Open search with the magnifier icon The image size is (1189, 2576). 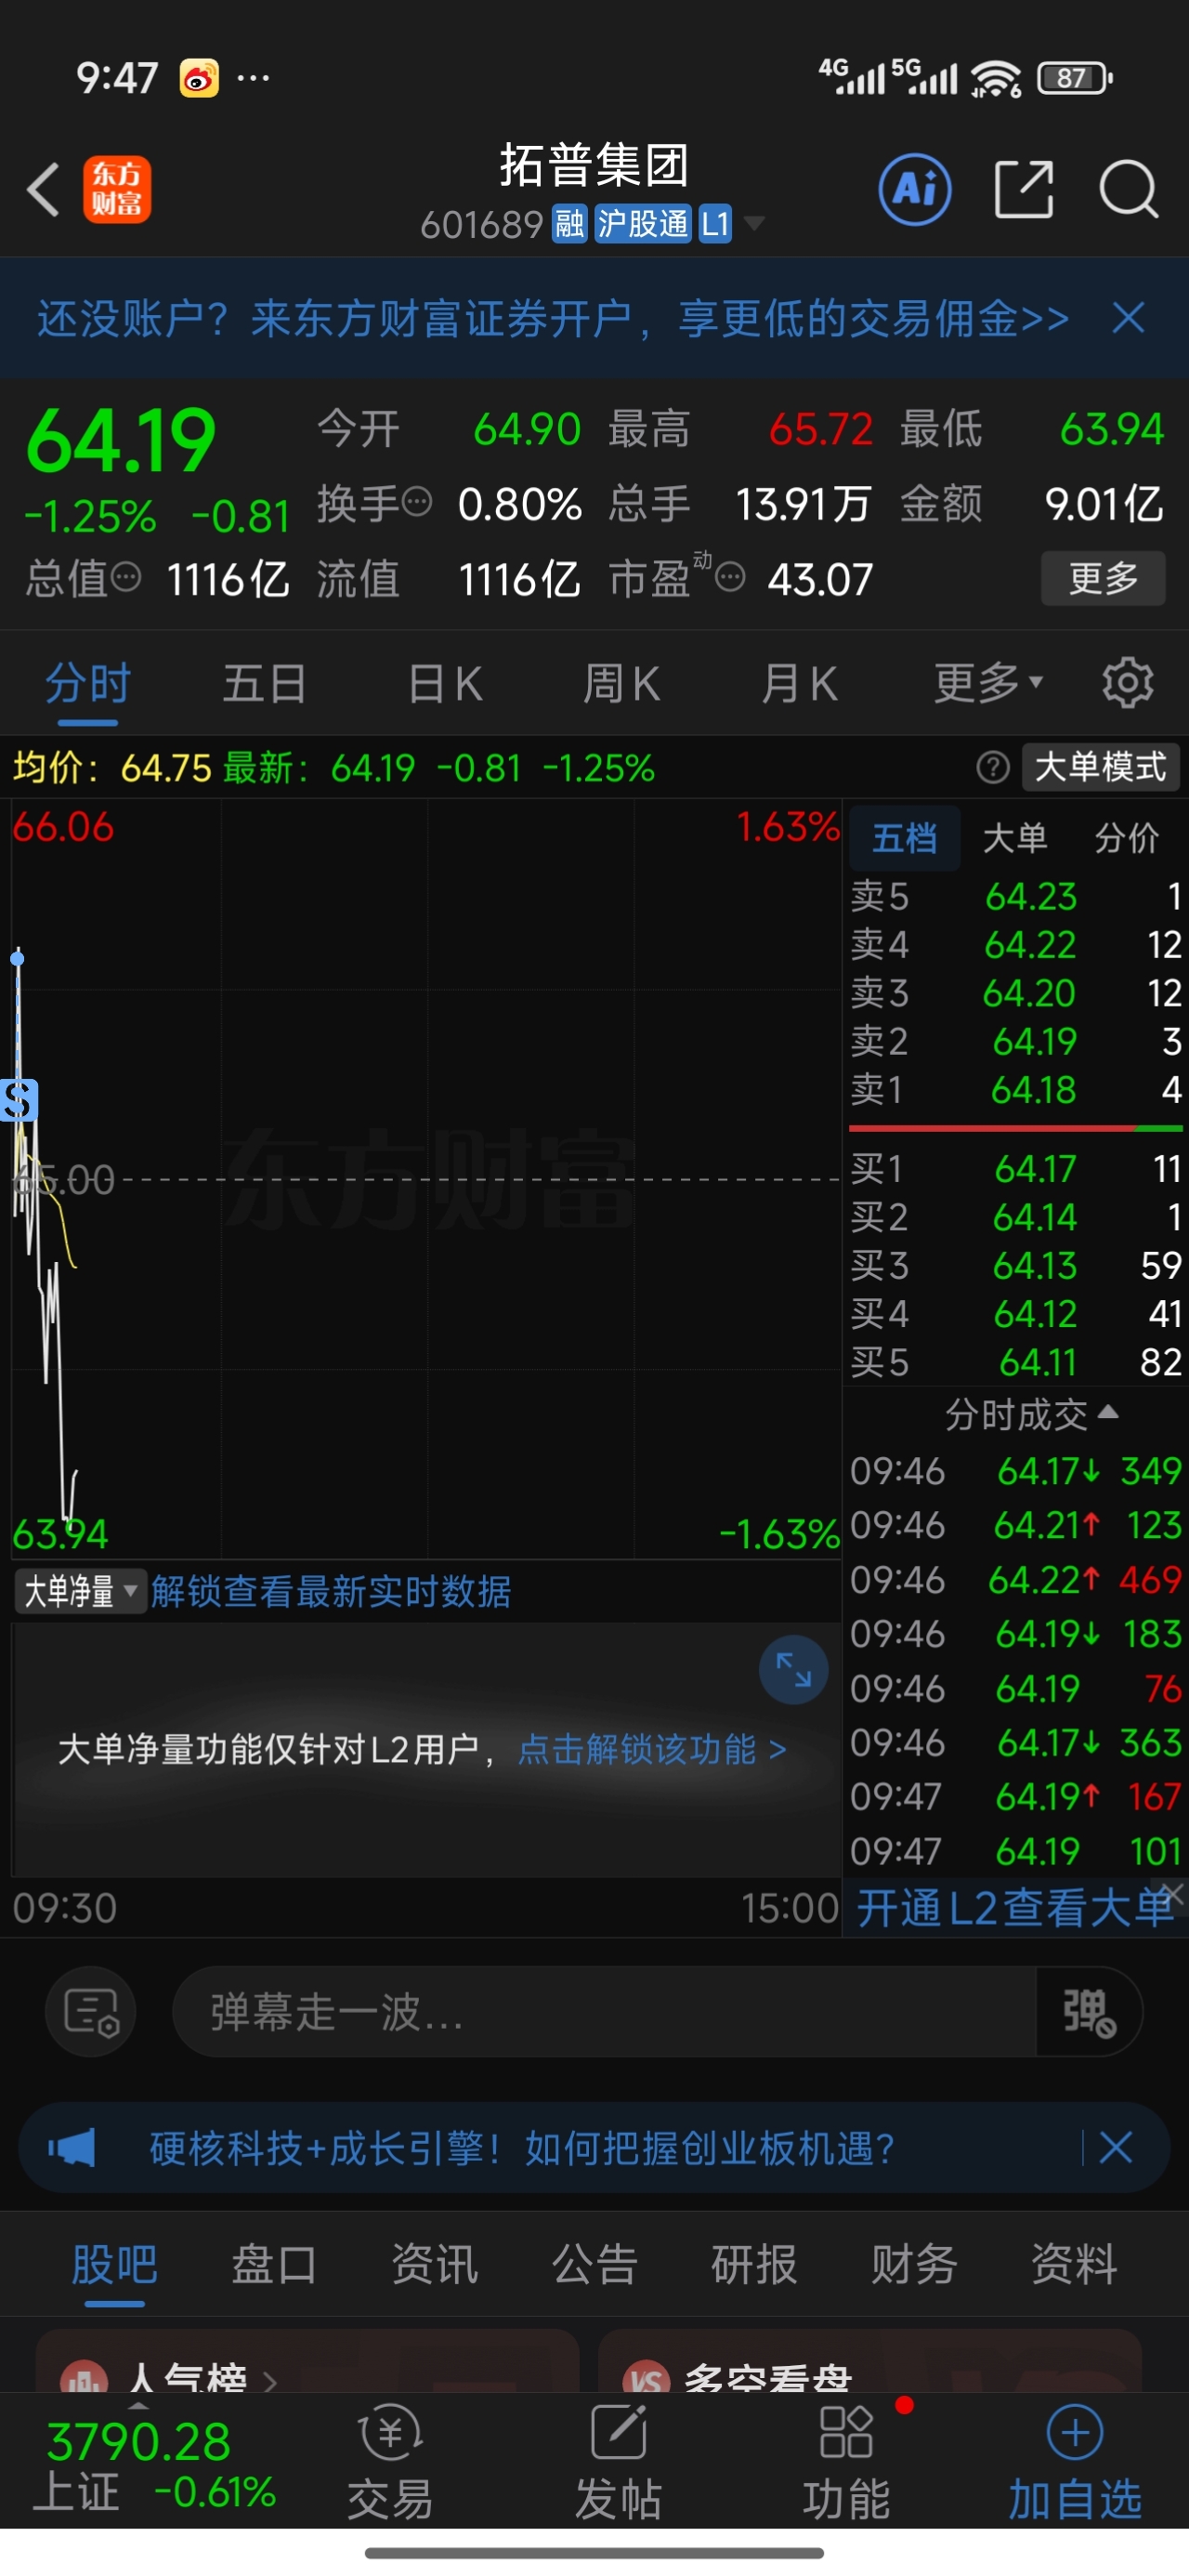pyautogui.click(x=1129, y=189)
